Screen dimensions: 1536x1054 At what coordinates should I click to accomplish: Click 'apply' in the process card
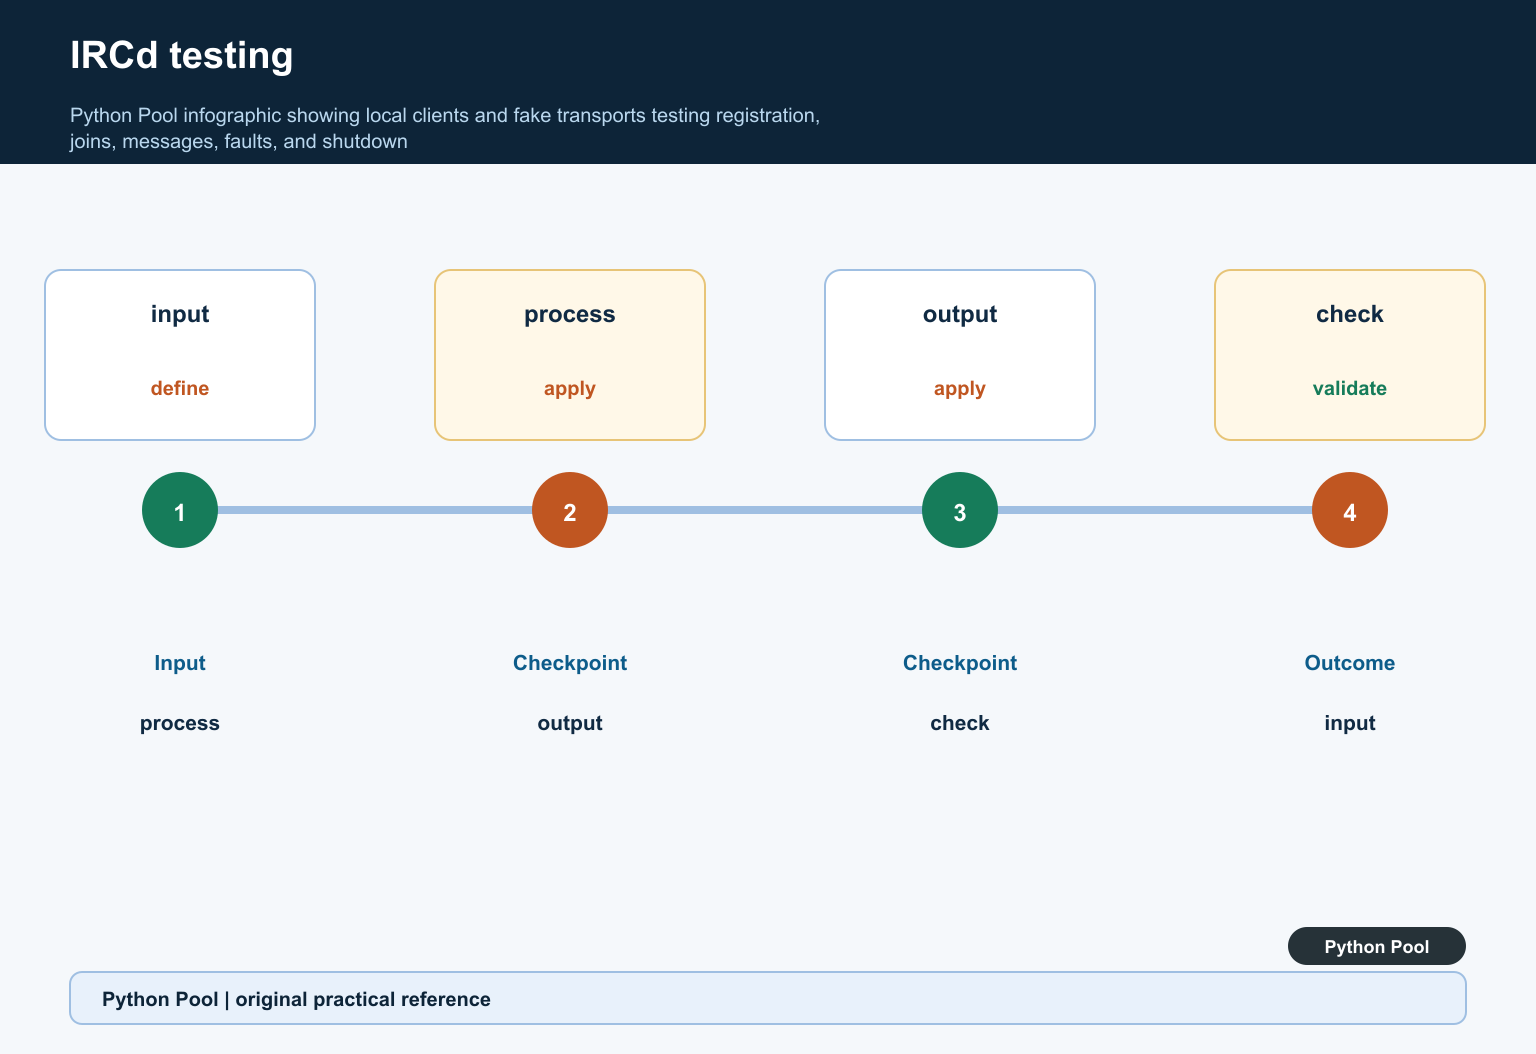(570, 389)
